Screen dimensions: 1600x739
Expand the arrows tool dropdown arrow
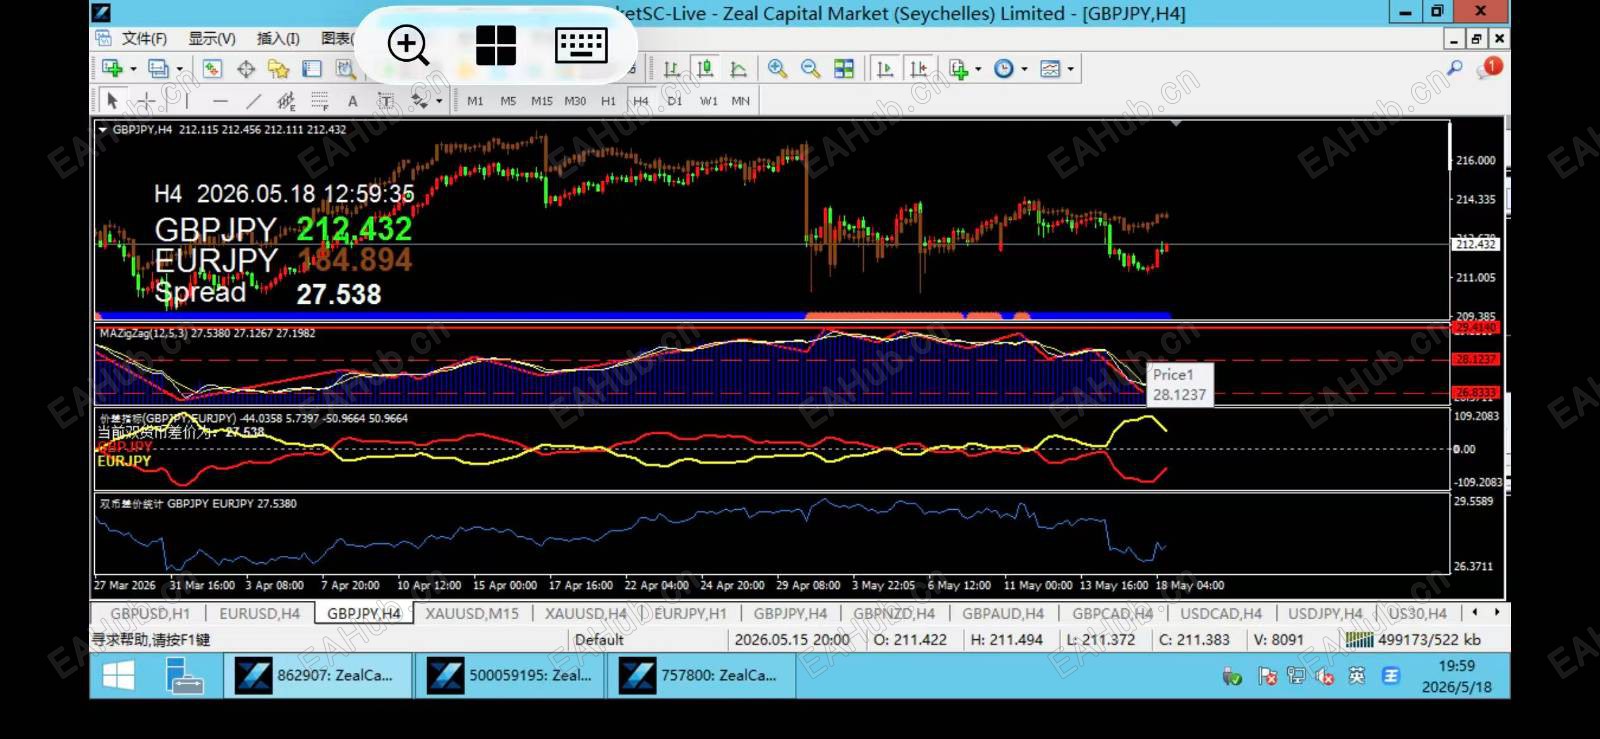pyautogui.click(x=439, y=101)
